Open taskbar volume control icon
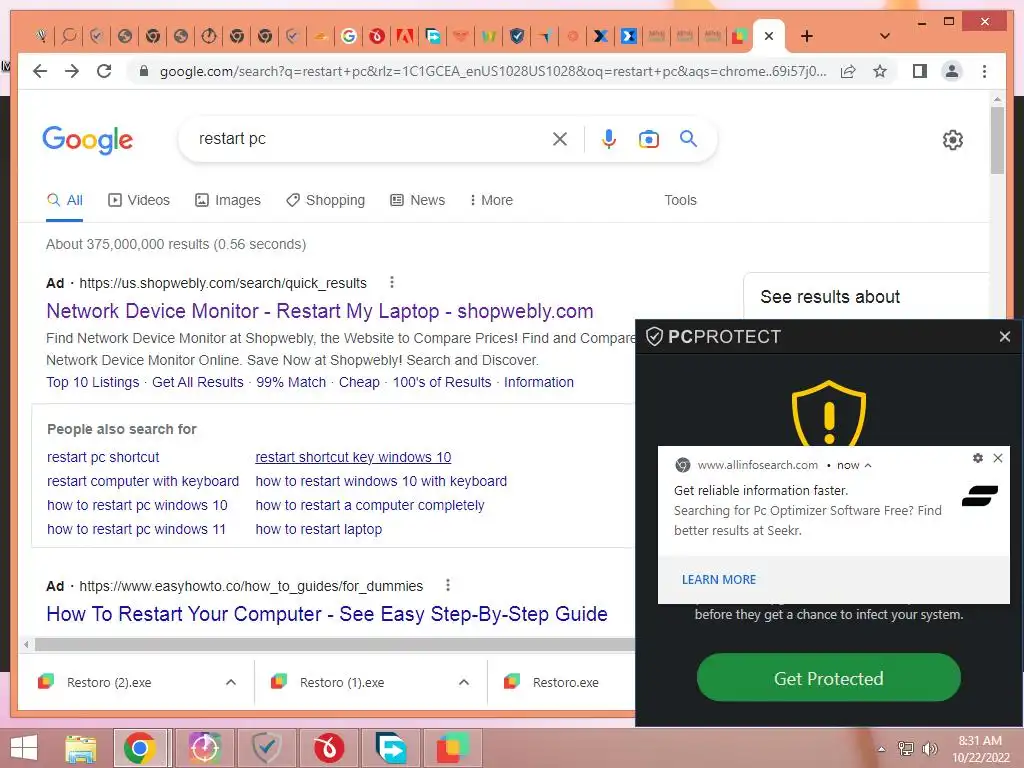The height and width of the screenshot is (768, 1024). [929, 748]
